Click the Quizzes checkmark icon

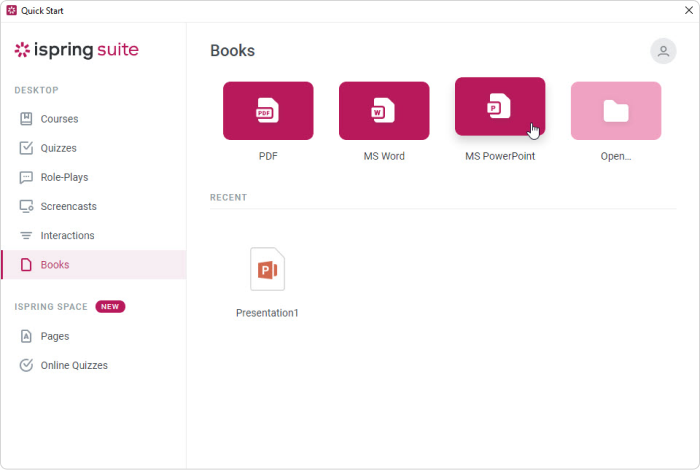click(x=27, y=148)
